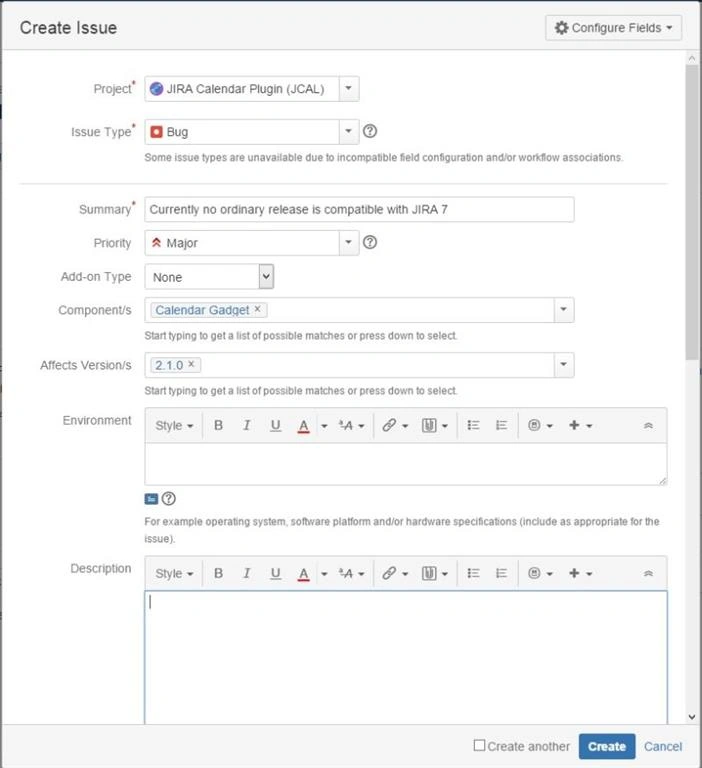
Task: Open the Configure Fields menu
Action: tap(613, 28)
